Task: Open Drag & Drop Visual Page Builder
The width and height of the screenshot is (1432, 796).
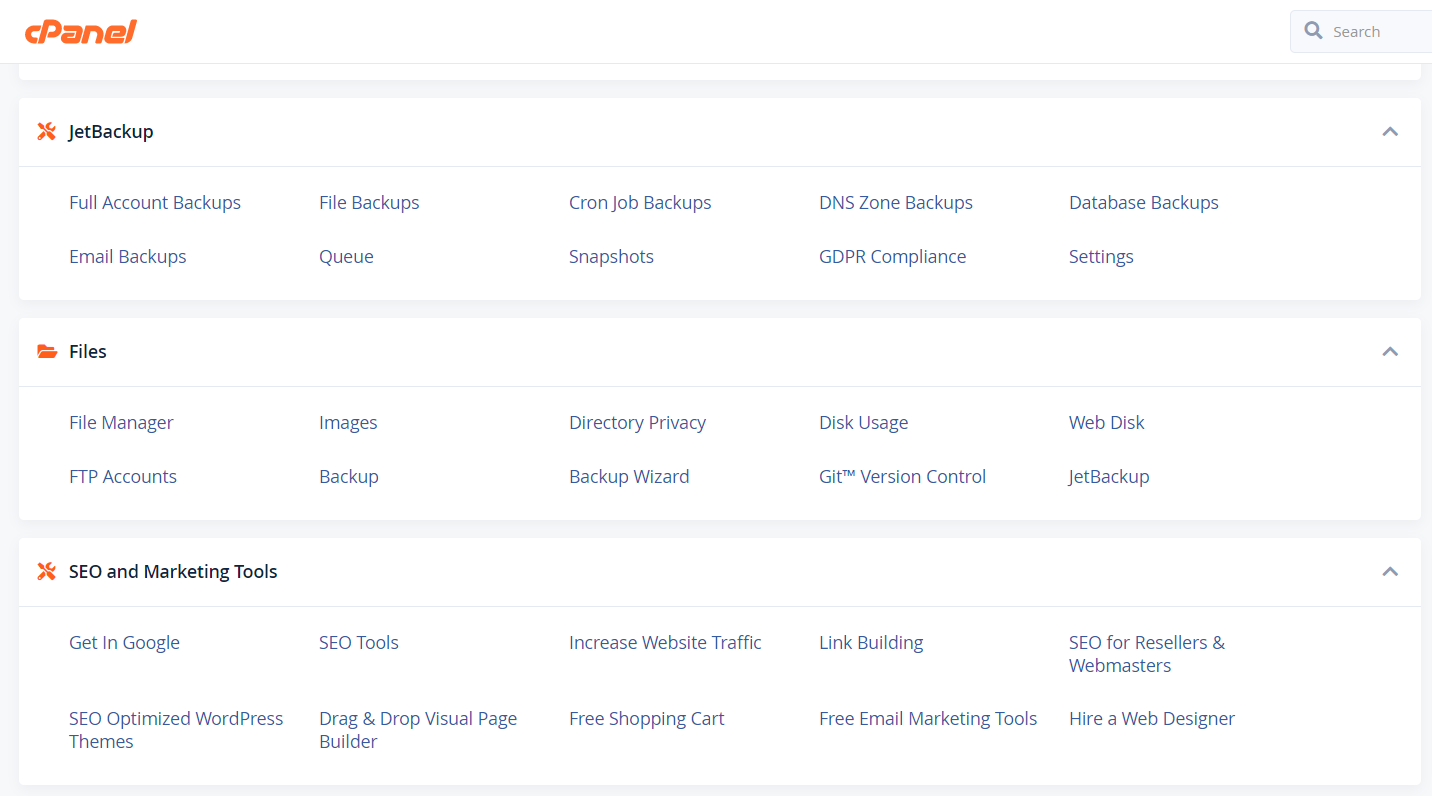Action: (x=418, y=730)
